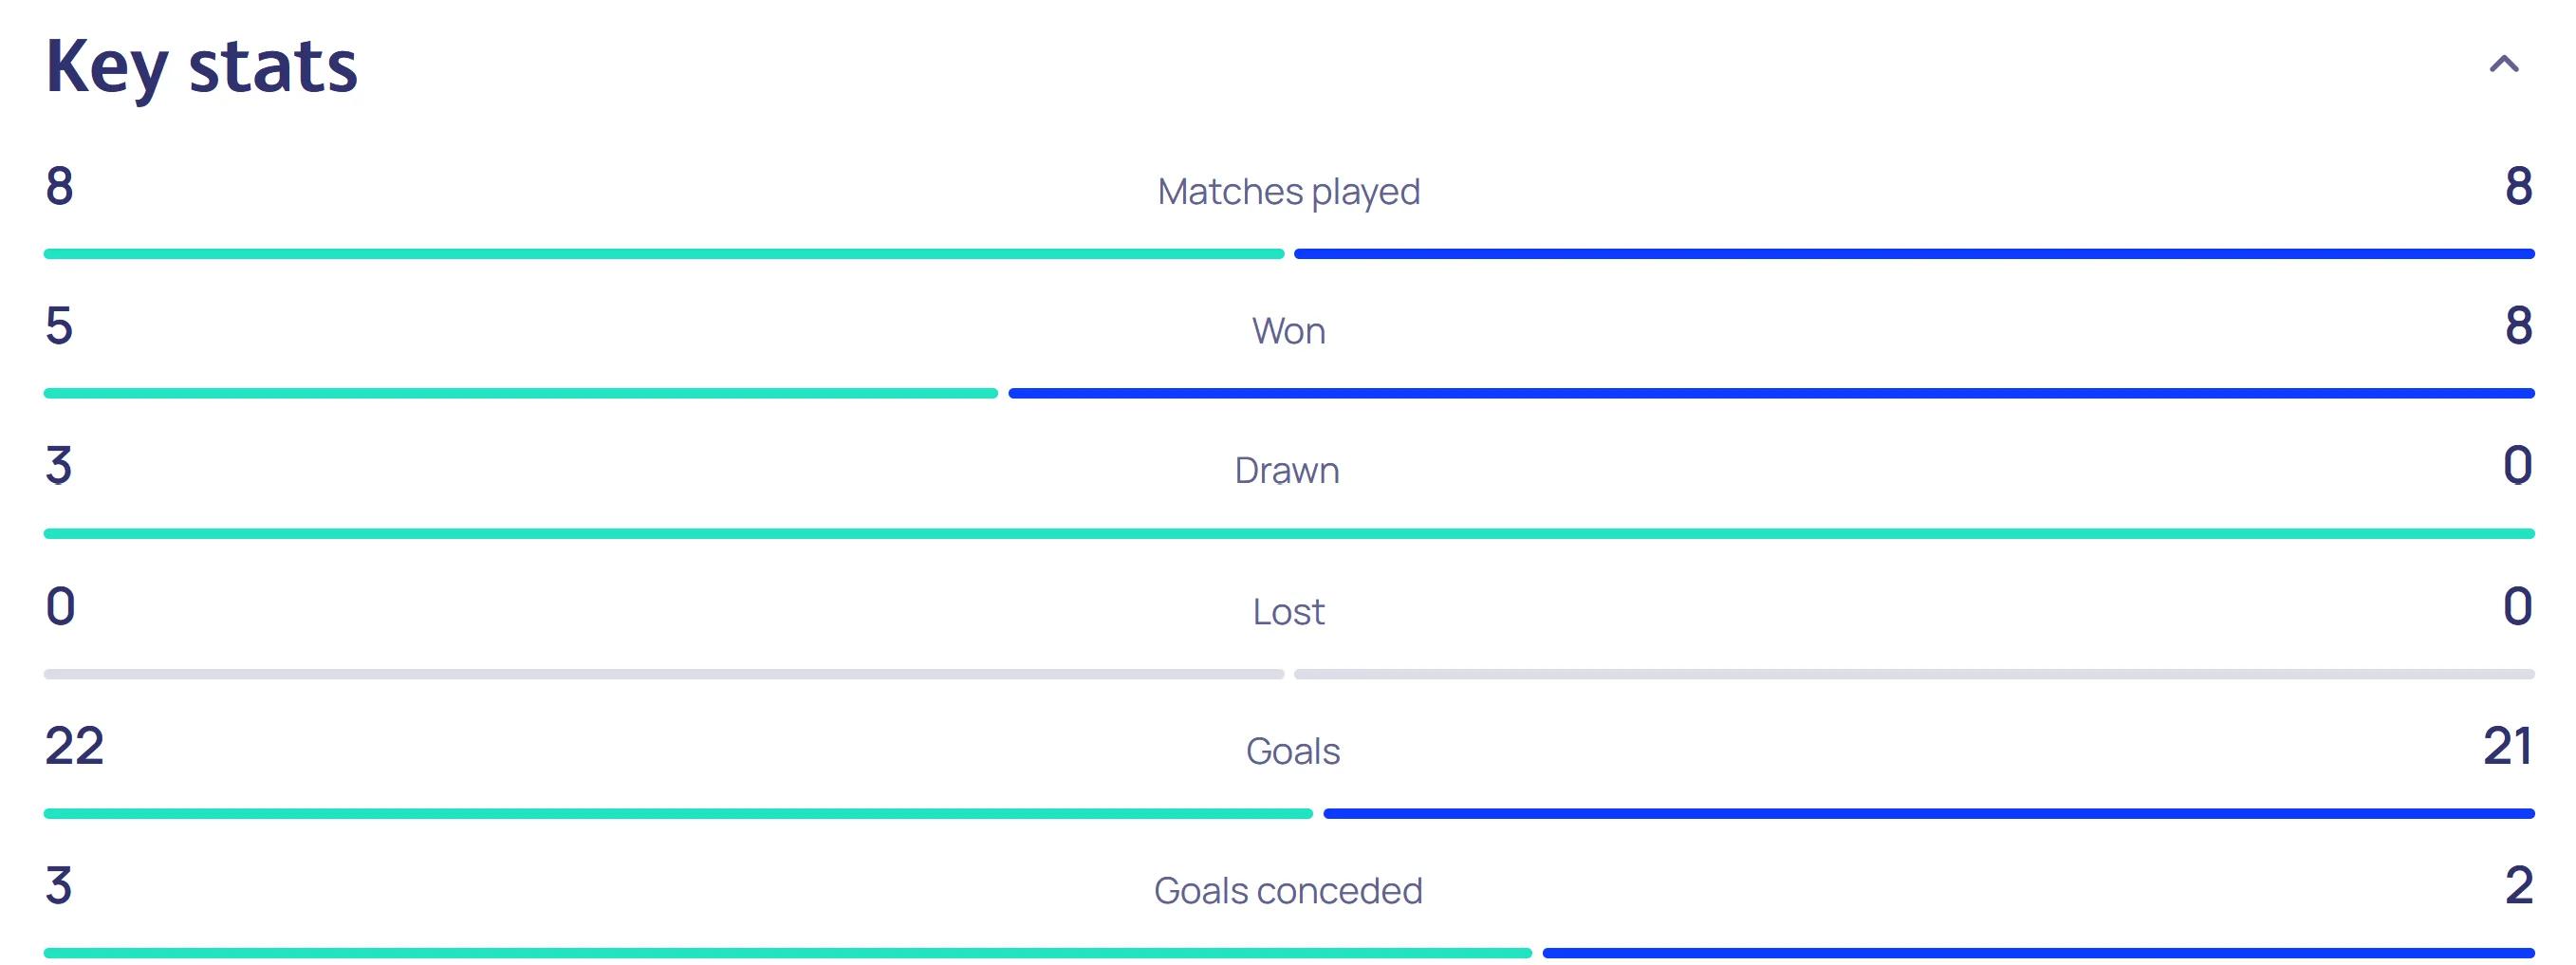Select the Won stat label

1288,331
